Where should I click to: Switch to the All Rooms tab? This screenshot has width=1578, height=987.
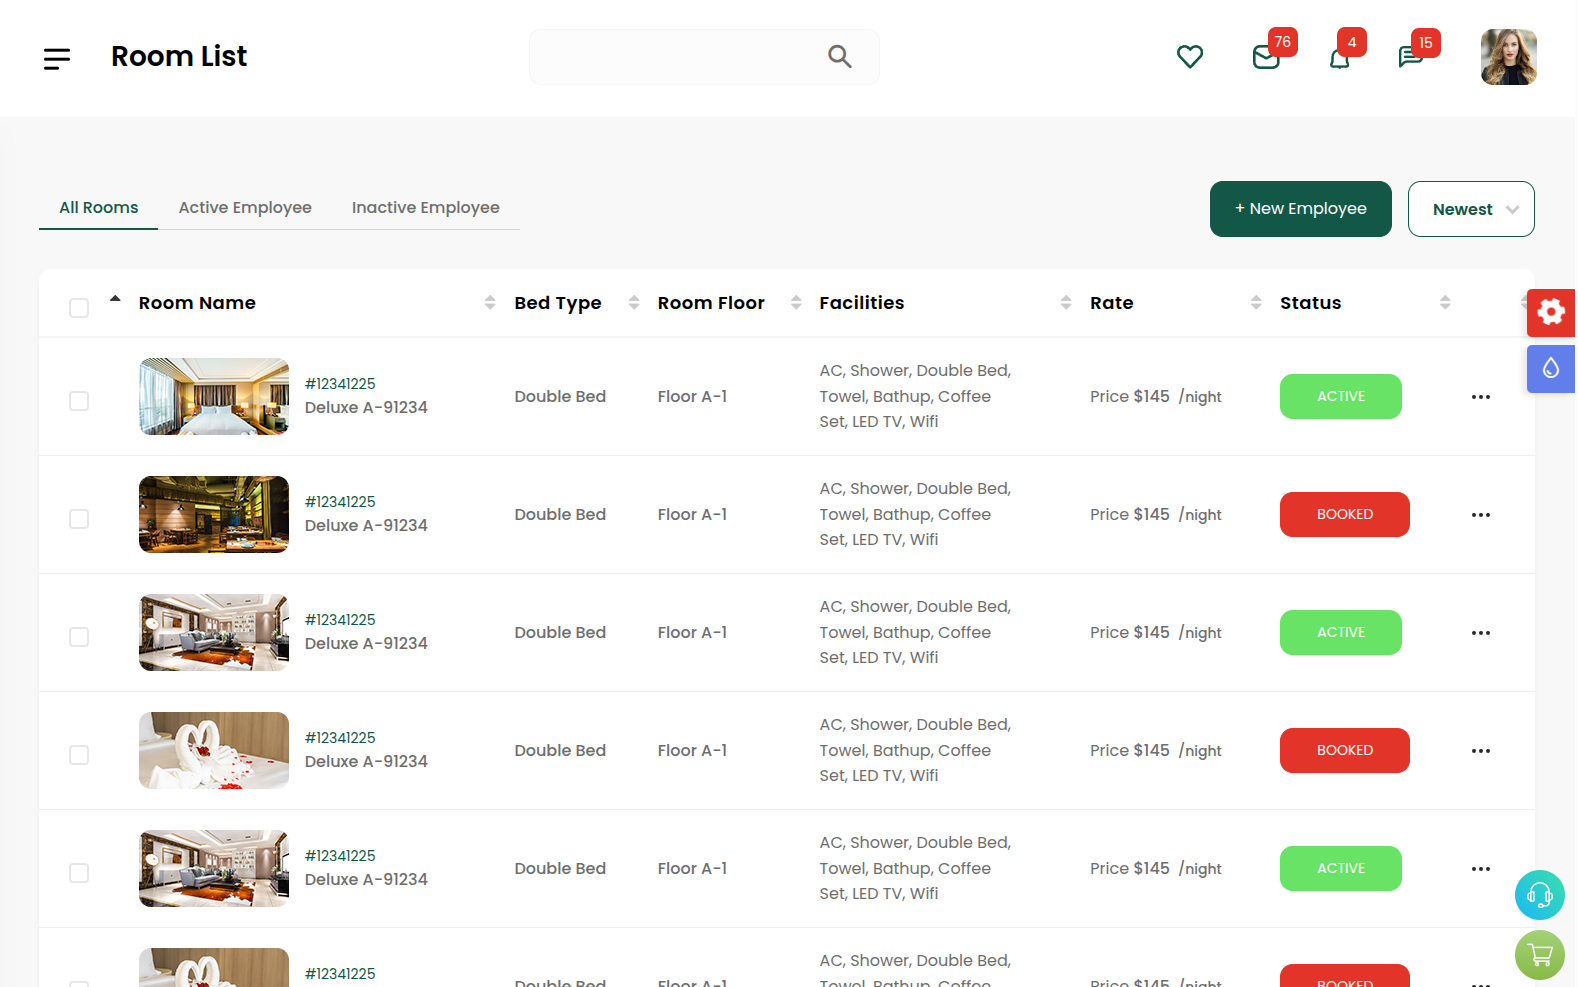(x=98, y=208)
